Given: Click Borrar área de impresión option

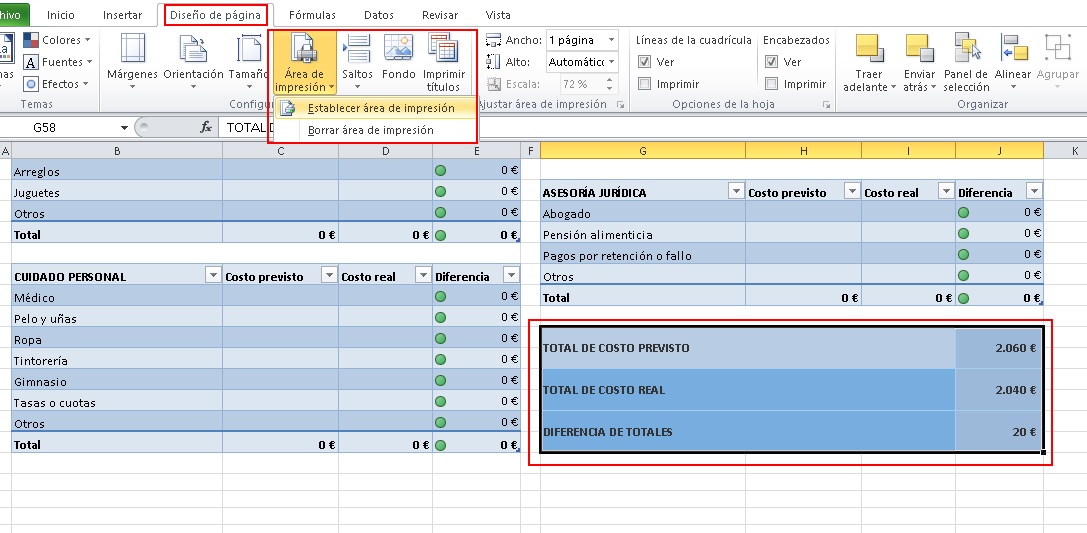Looking at the screenshot, I should (370, 130).
